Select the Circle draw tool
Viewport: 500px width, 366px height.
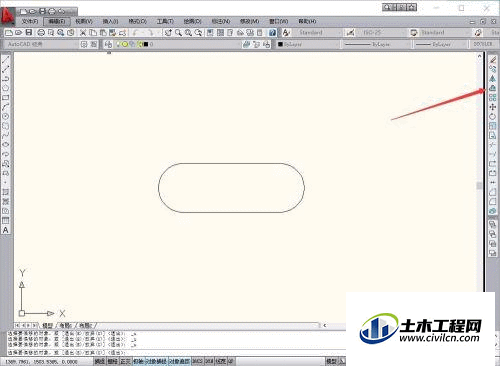click(6, 116)
